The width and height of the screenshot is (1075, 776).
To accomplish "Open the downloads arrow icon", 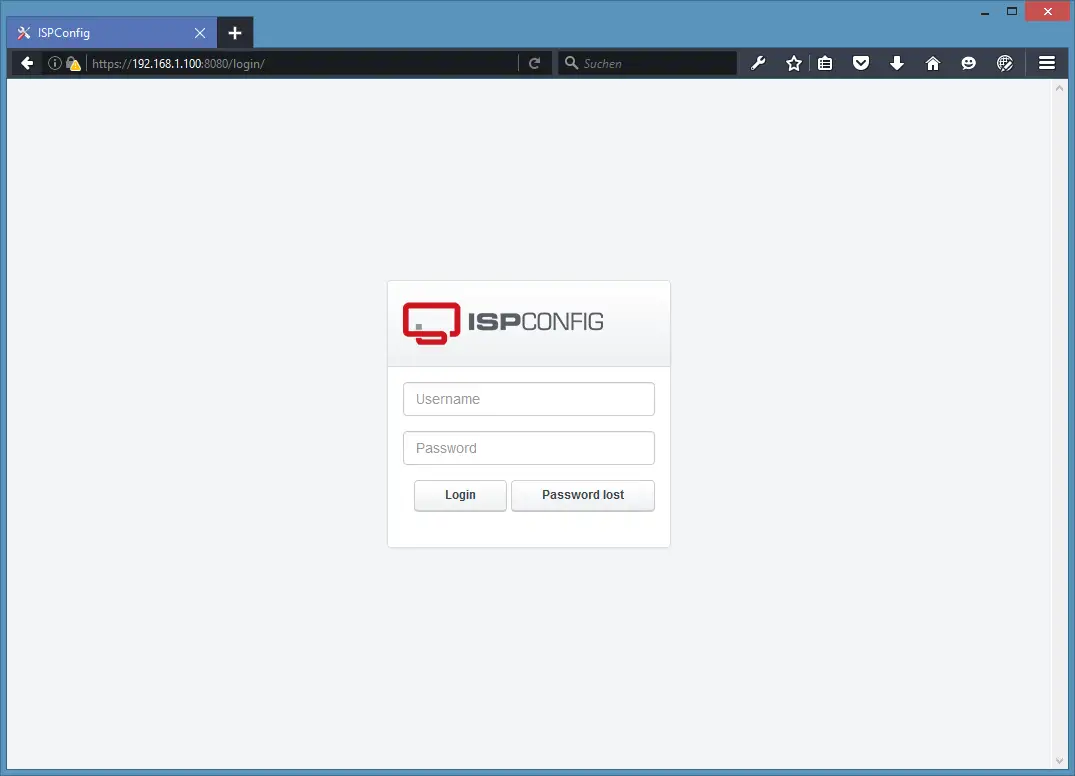I will click(897, 63).
